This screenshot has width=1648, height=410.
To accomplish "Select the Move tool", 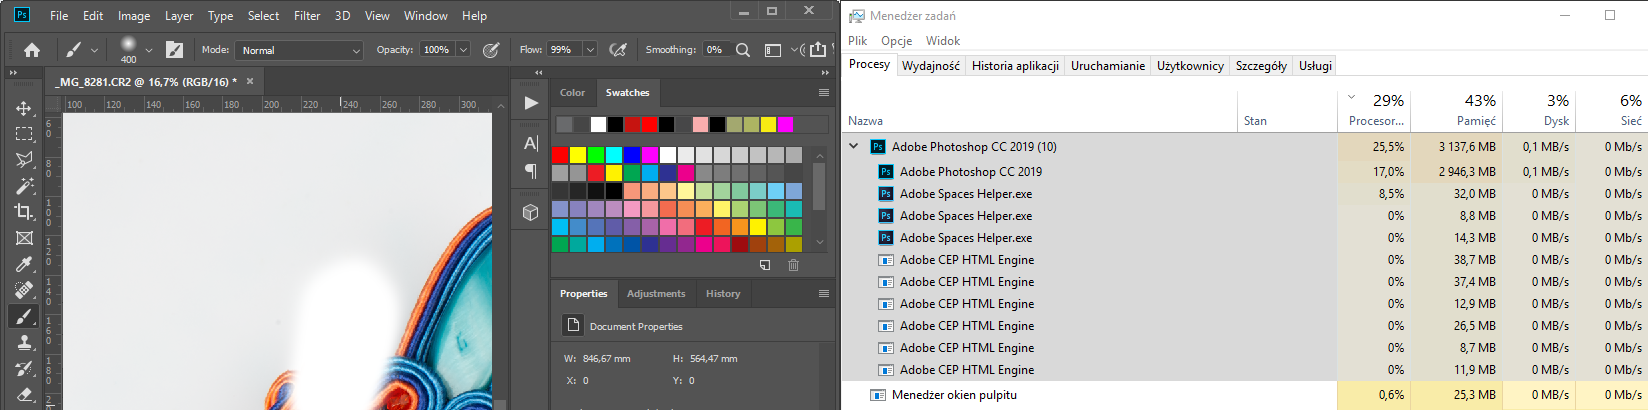I will [x=24, y=108].
